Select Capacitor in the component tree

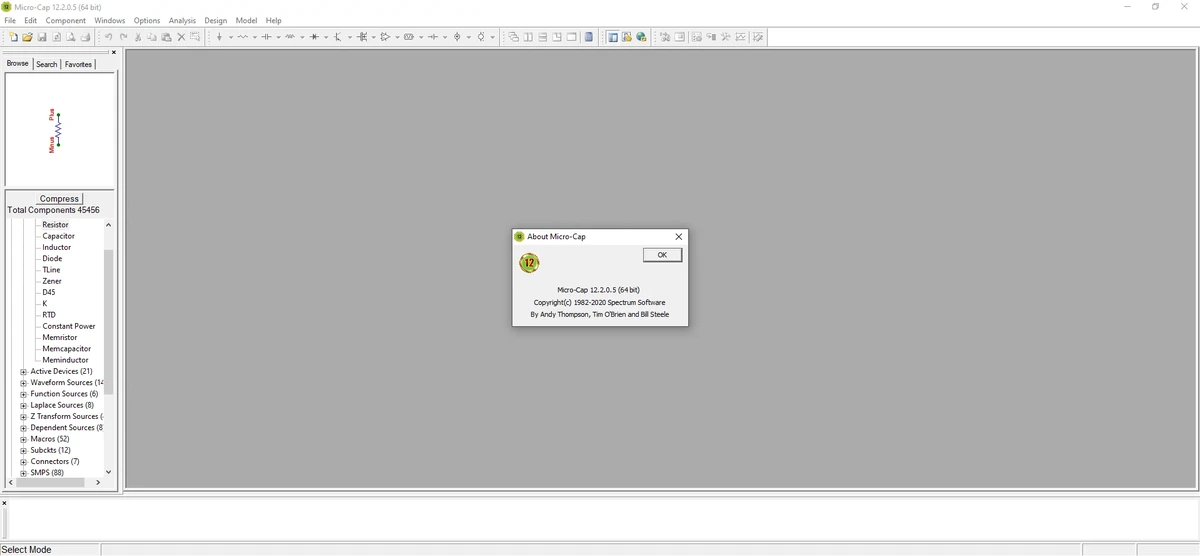click(58, 236)
